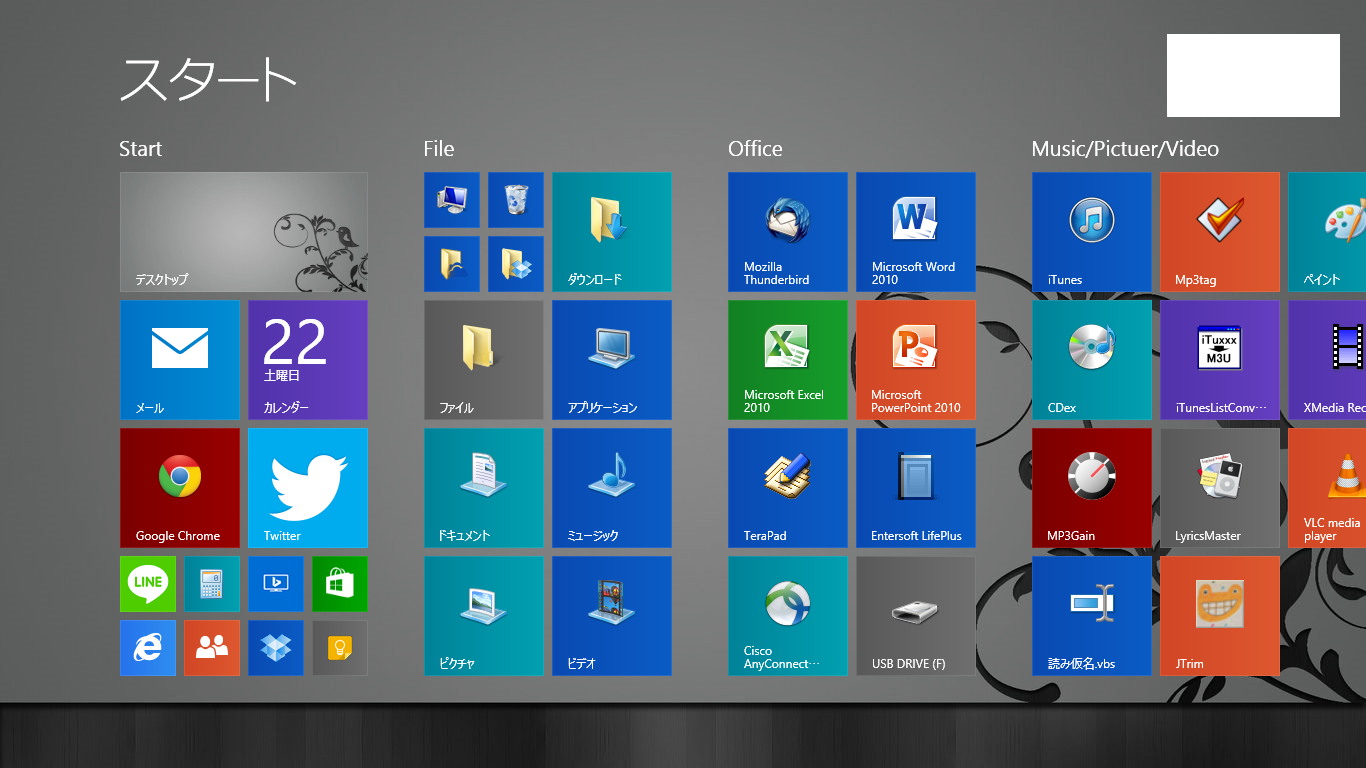Select the "File" group header
The height and width of the screenshot is (768, 1366).
pos(439,149)
